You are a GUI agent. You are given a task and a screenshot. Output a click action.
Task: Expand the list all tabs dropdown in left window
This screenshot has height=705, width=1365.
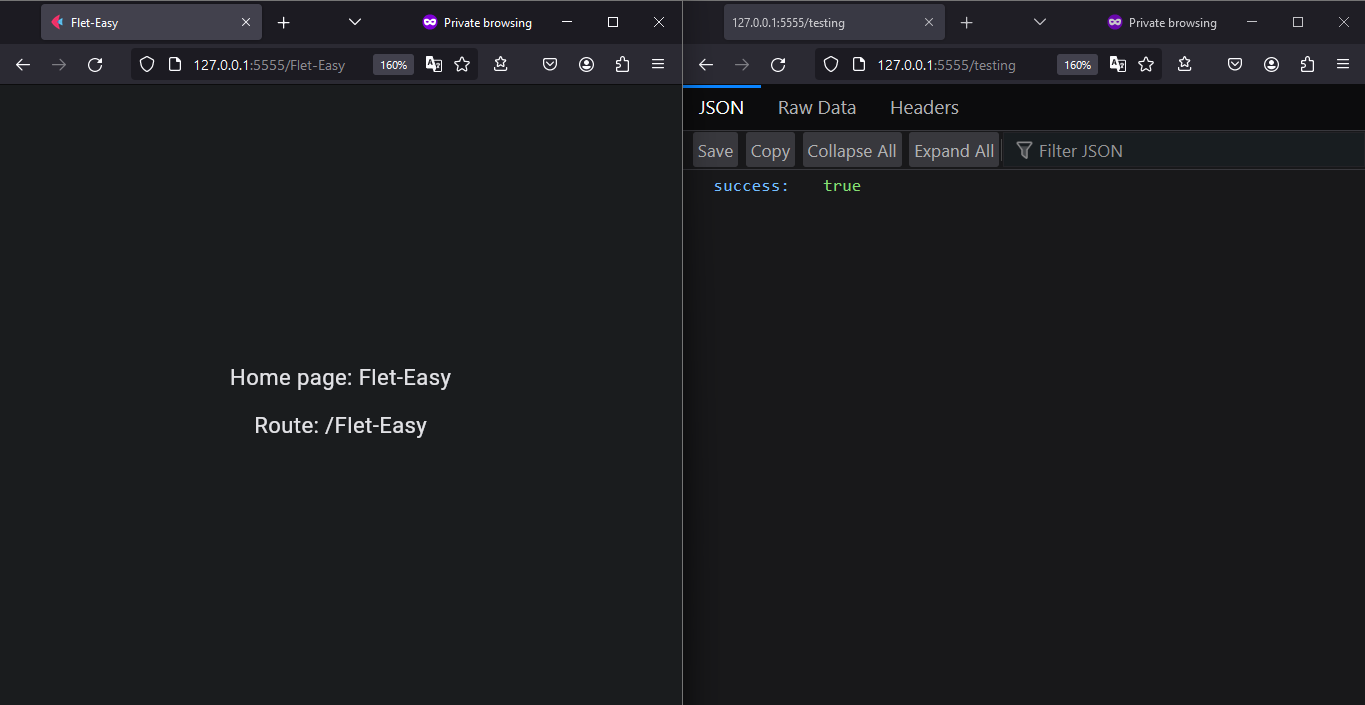pyautogui.click(x=355, y=22)
